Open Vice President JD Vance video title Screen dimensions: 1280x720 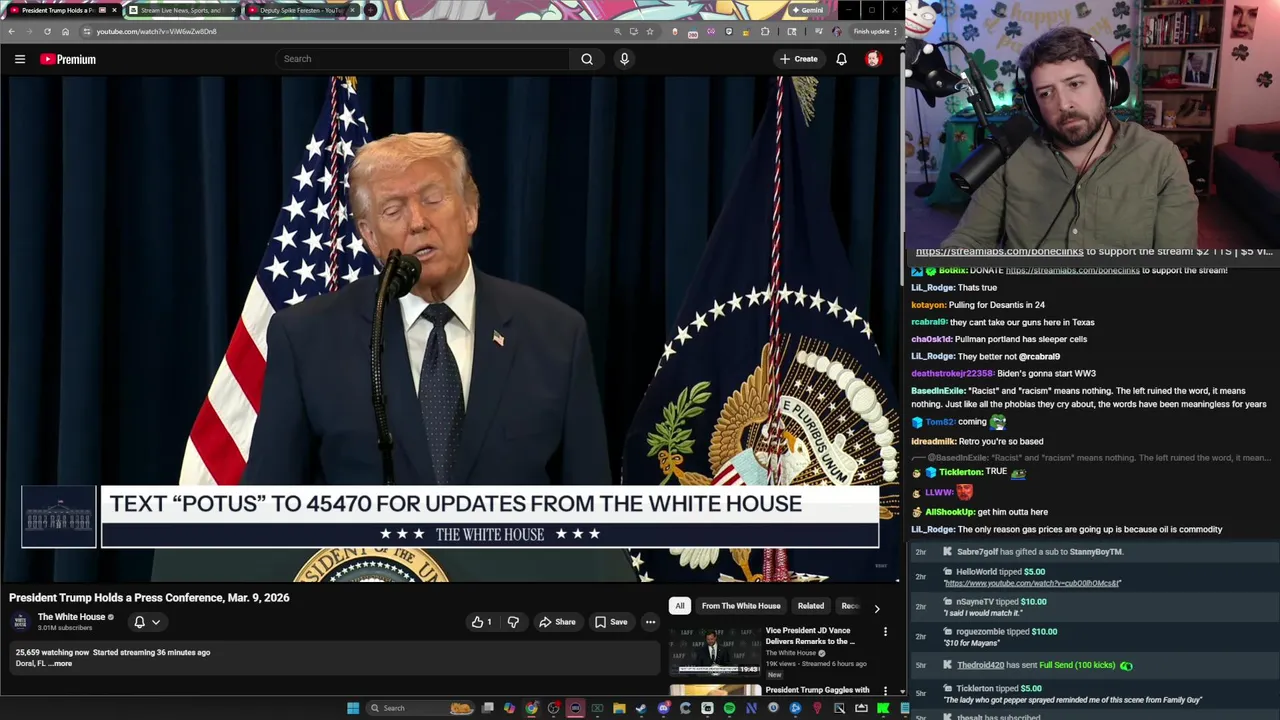point(808,636)
